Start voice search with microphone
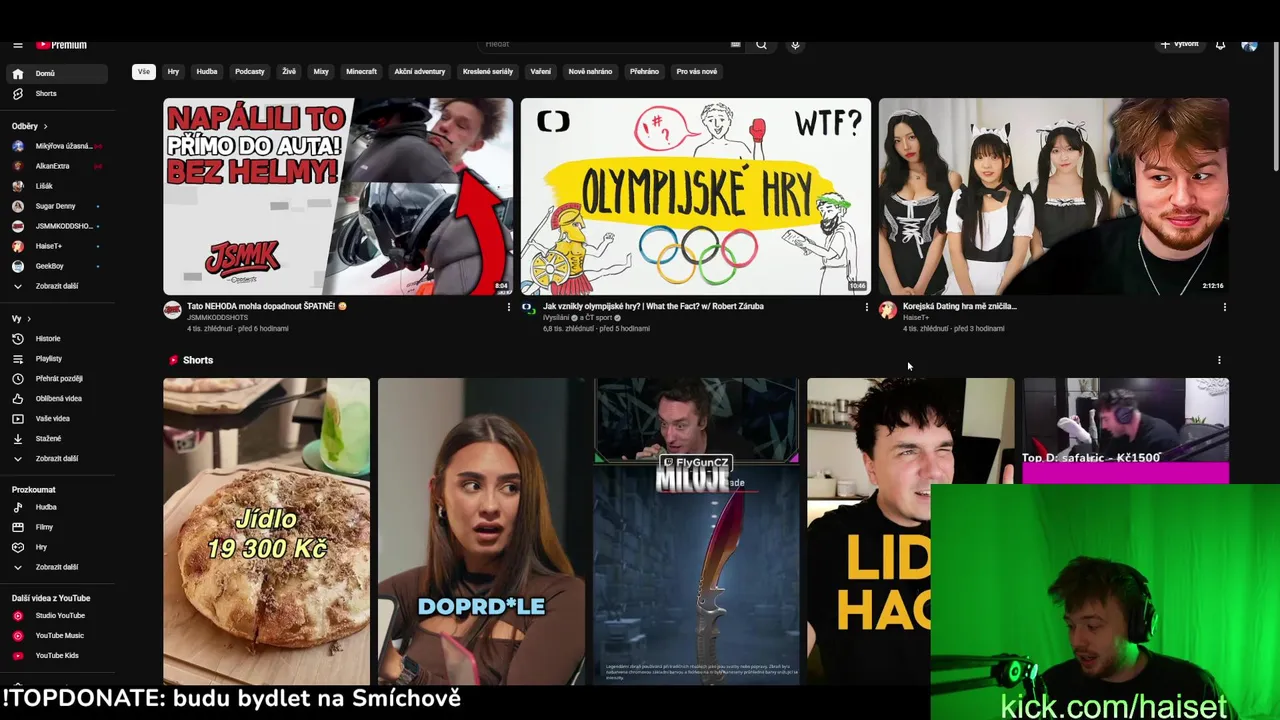The image size is (1280, 720). click(795, 45)
